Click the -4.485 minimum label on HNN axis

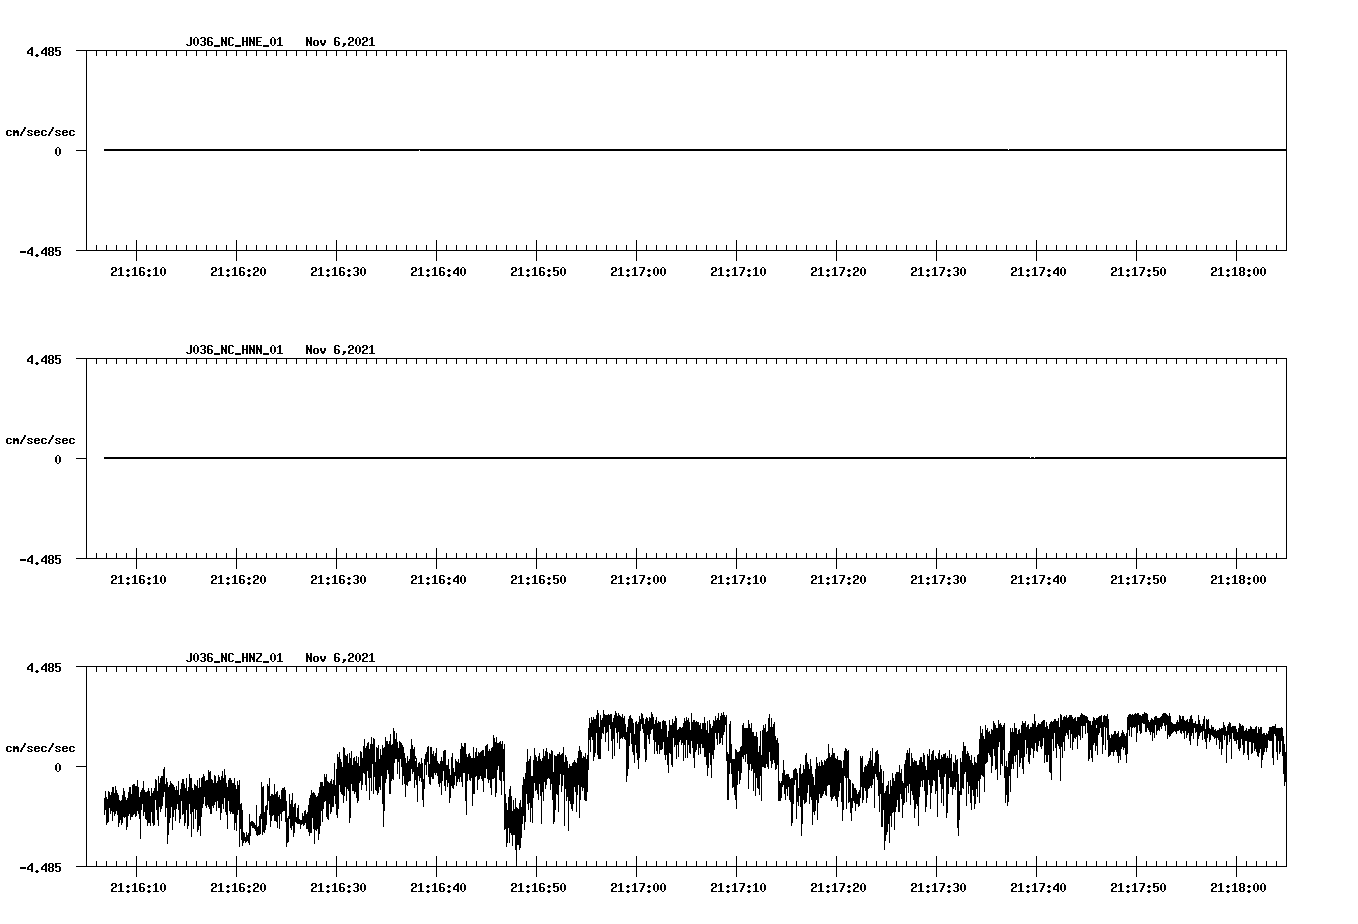click(40, 560)
